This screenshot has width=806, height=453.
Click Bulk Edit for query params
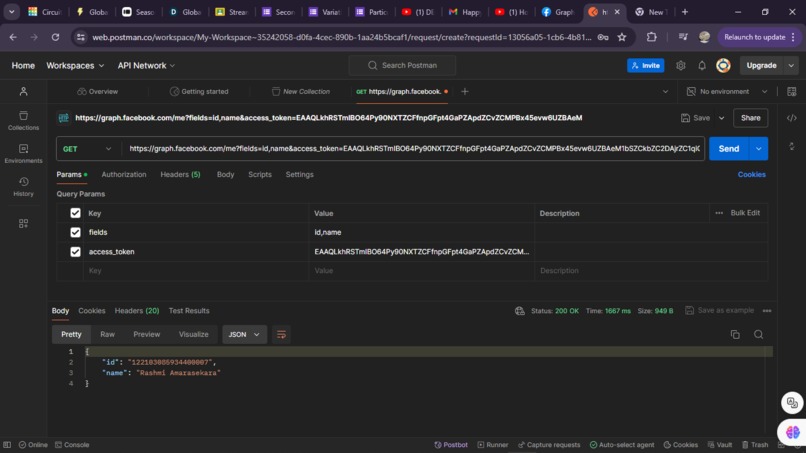coord(745,213)
